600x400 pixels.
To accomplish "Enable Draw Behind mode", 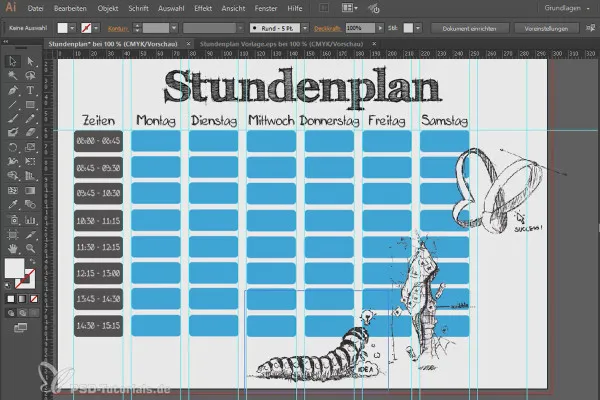I will click(x=22, y=313).
